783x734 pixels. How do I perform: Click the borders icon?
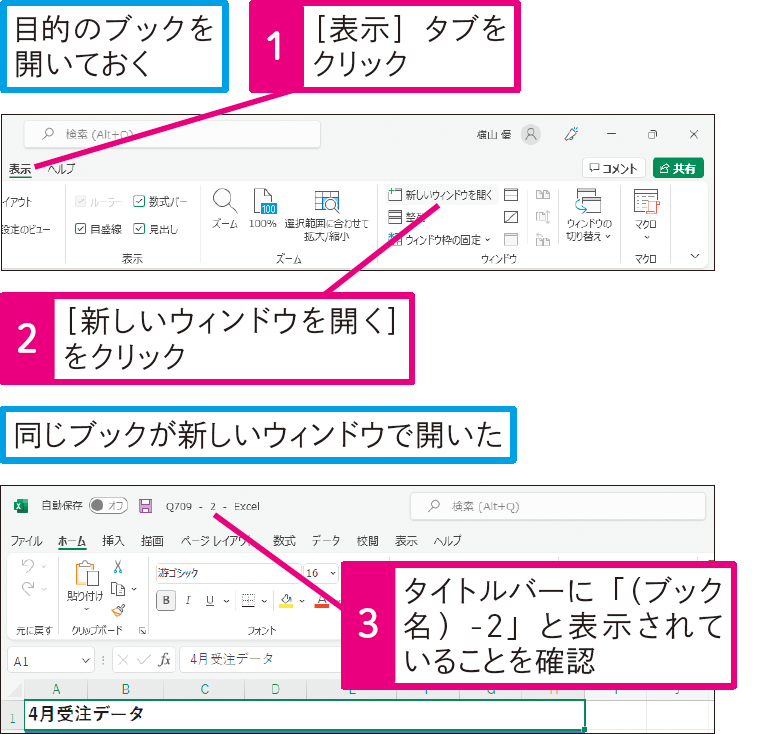248,600
